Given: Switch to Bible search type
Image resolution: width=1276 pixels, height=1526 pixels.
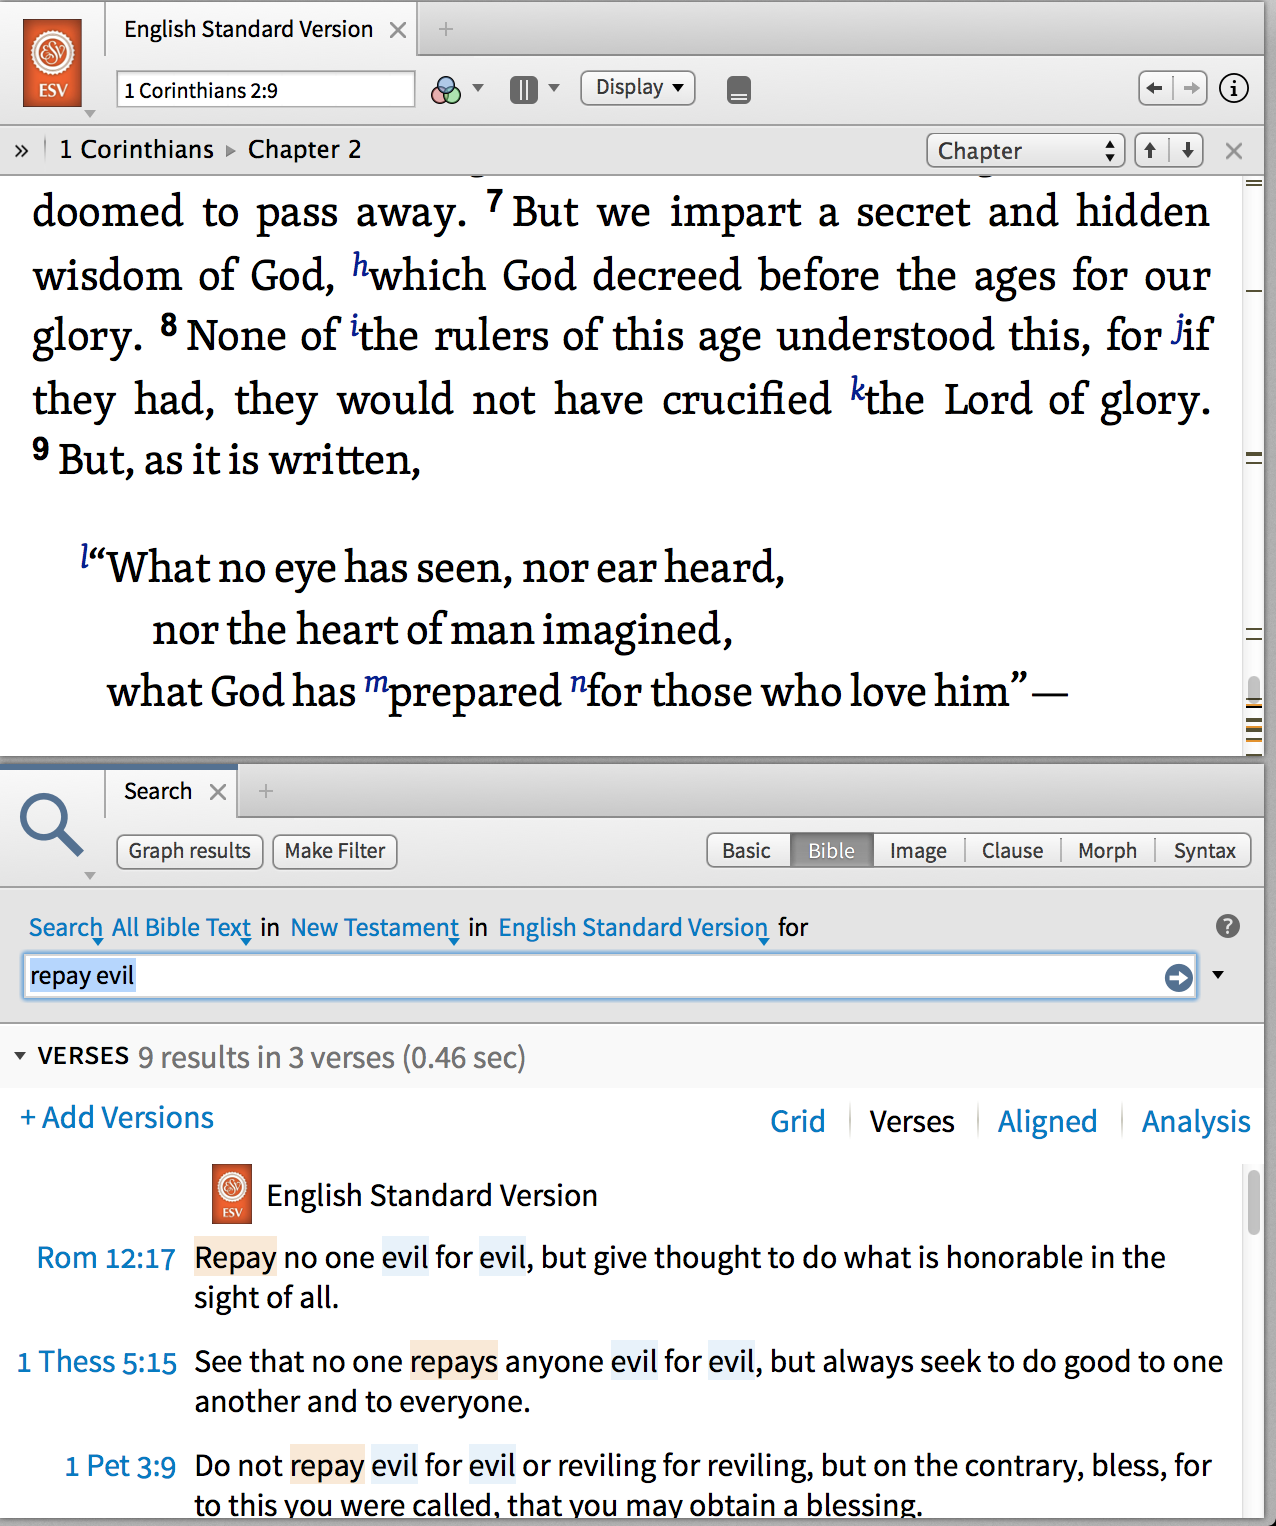Looking at the screenshot, I should (832, 851).
